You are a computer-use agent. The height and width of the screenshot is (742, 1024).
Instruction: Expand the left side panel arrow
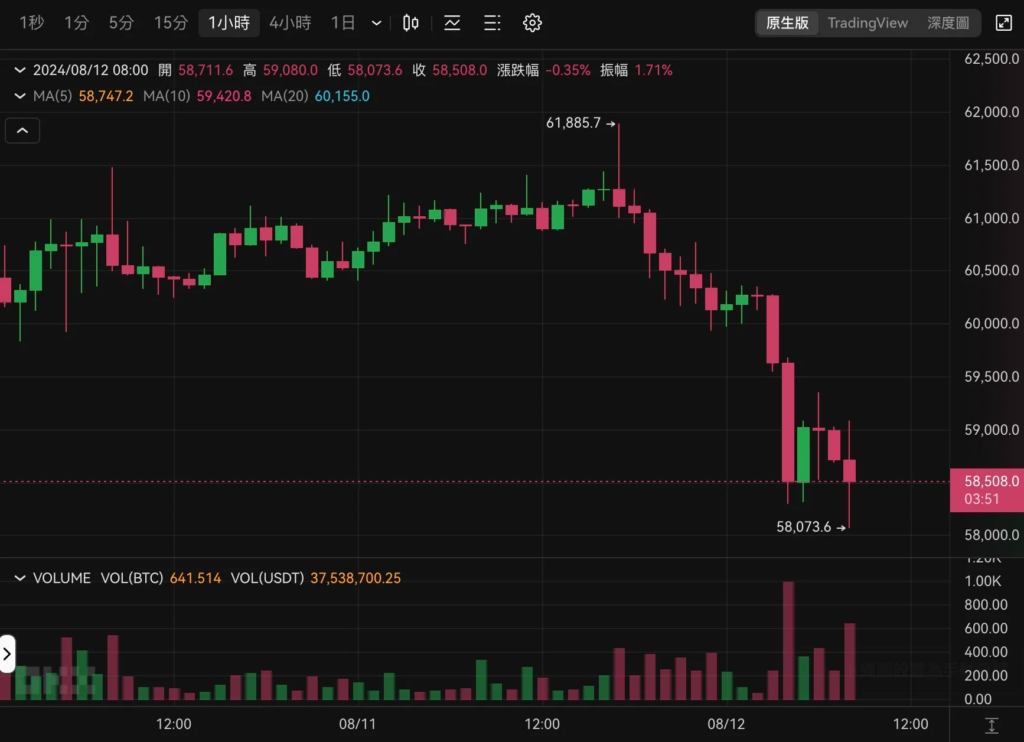[x=7, y=654]
